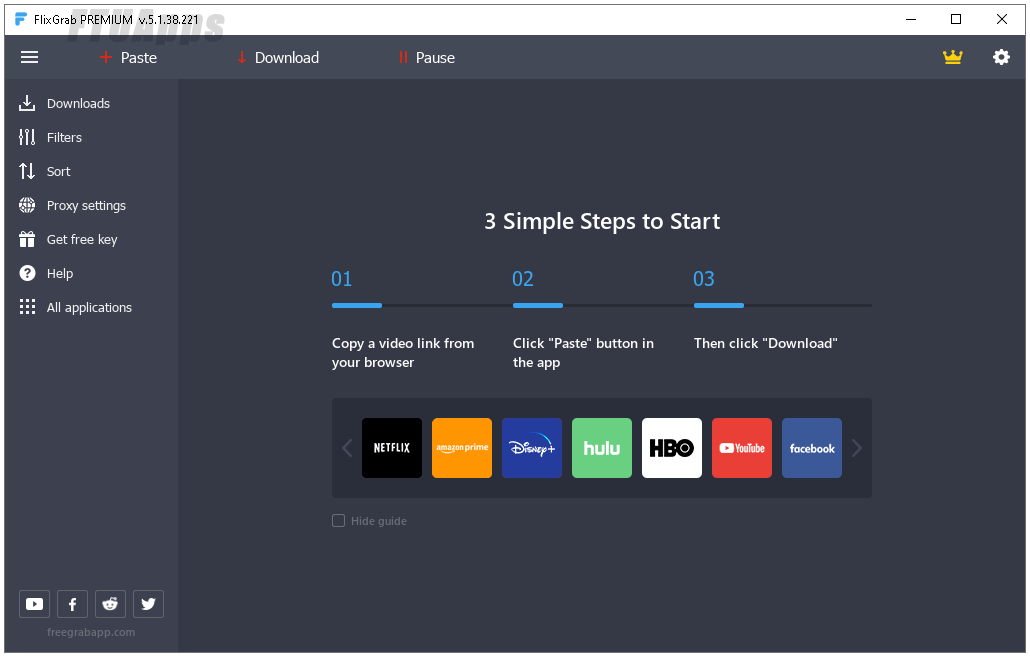Maximize the FlixGrab window
1030x657 pixels.
(x=956, y=19)
